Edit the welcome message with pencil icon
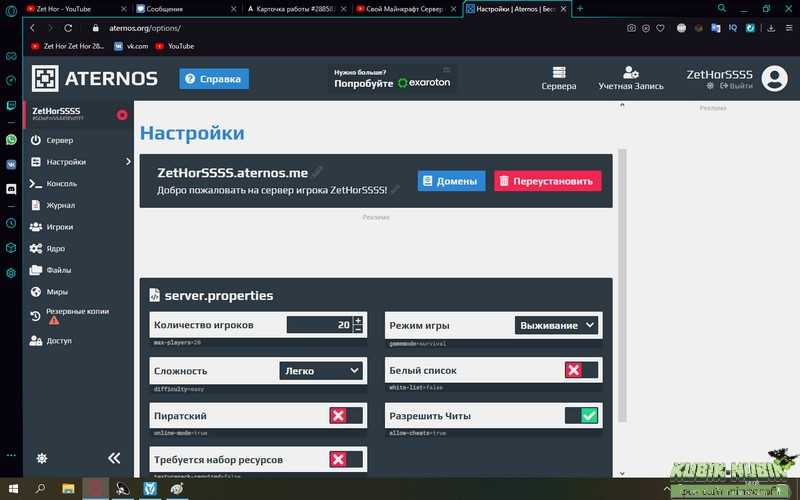The image size is (800, 500). click(395, 190)
